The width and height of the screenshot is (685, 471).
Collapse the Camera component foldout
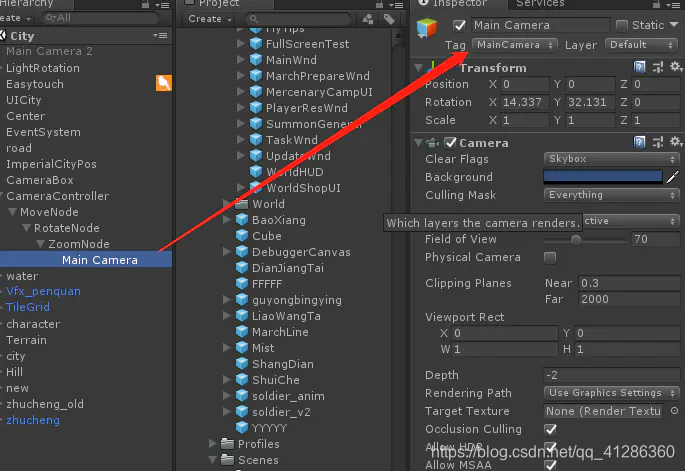pos(419,142)
